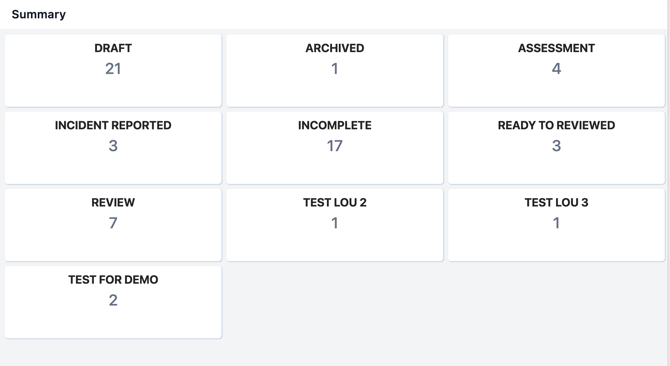Select the ASSESSMENT summary card
This screenshot has height=366, width=670.
556,70
